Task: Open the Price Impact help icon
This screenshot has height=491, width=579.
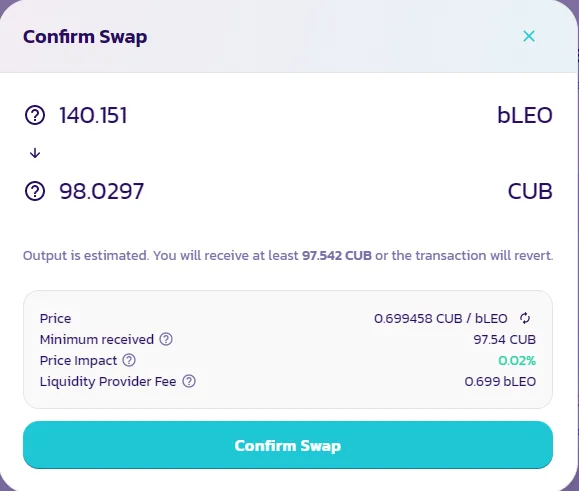Action: 129,360
